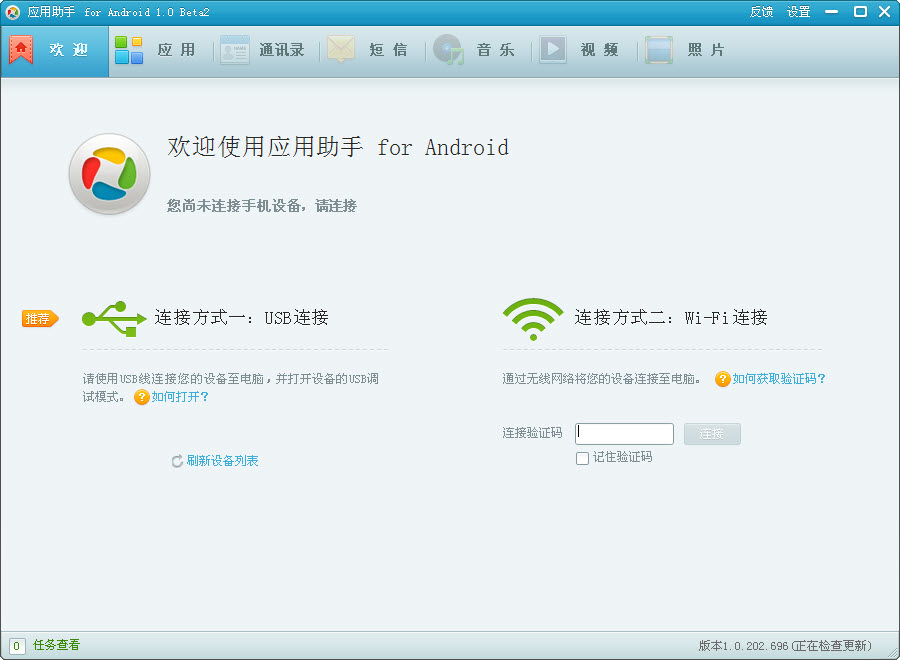Click the 刷新设备列表 refresh link
The width and height of the screenshot is (900, 660).
(222, 461)
